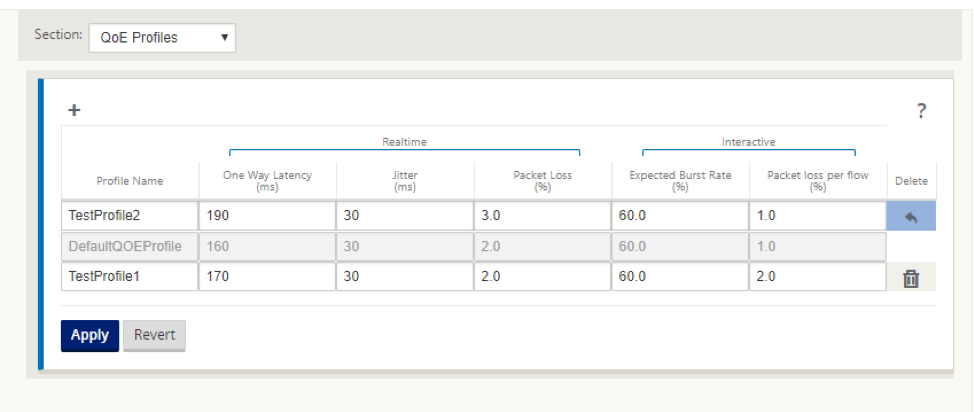974x412 pixels.
Task: Click the Revert button
Action: 154,336
